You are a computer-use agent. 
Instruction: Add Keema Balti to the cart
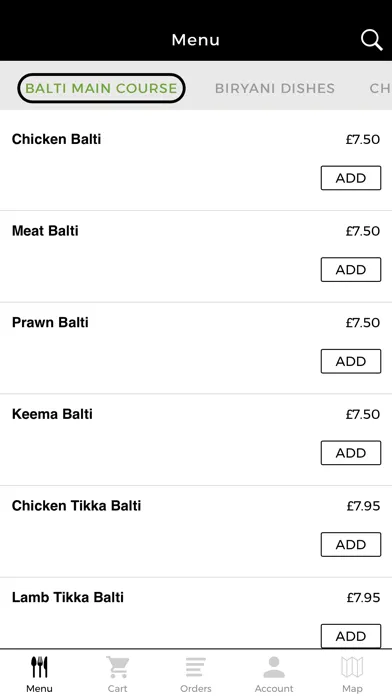pyautogui.click(x=351, y=453)
